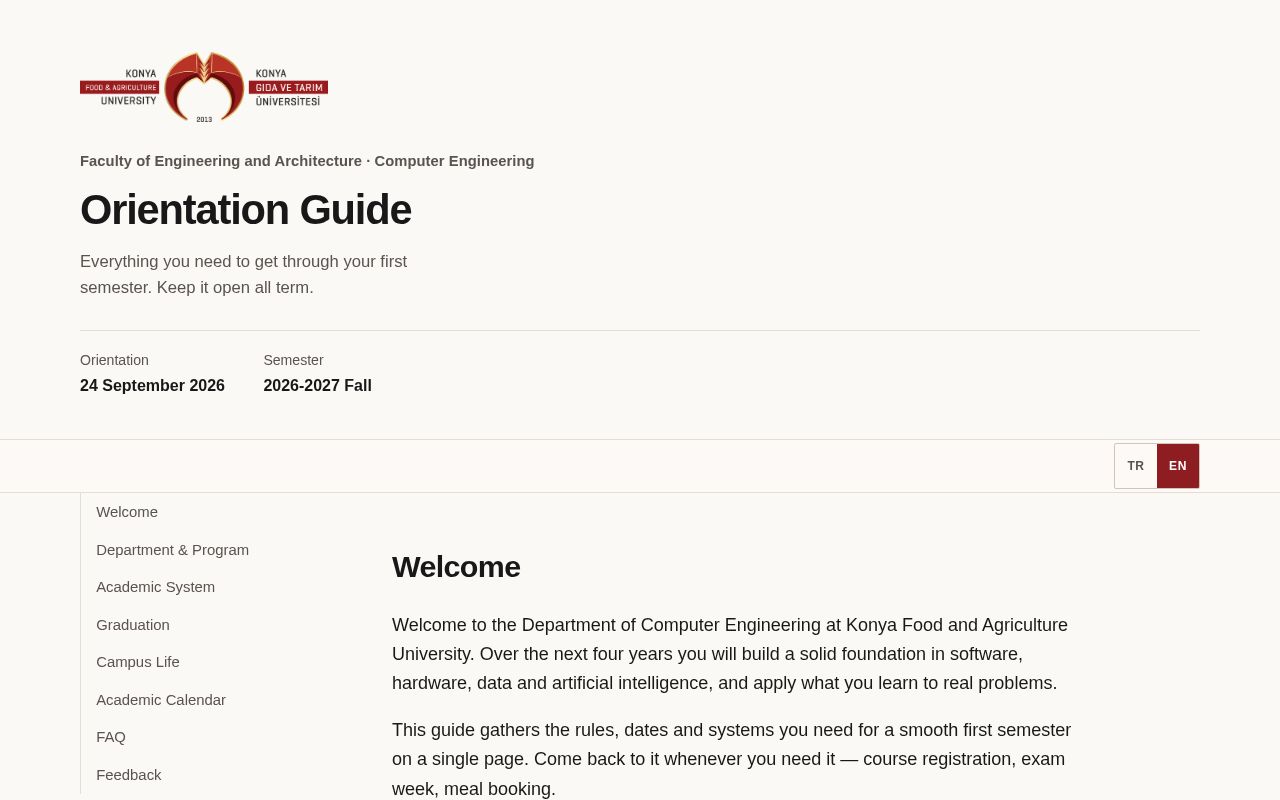The image size is (1280, 800).
Task: Select the EN language option
Action: click(x=1178, y=466)
